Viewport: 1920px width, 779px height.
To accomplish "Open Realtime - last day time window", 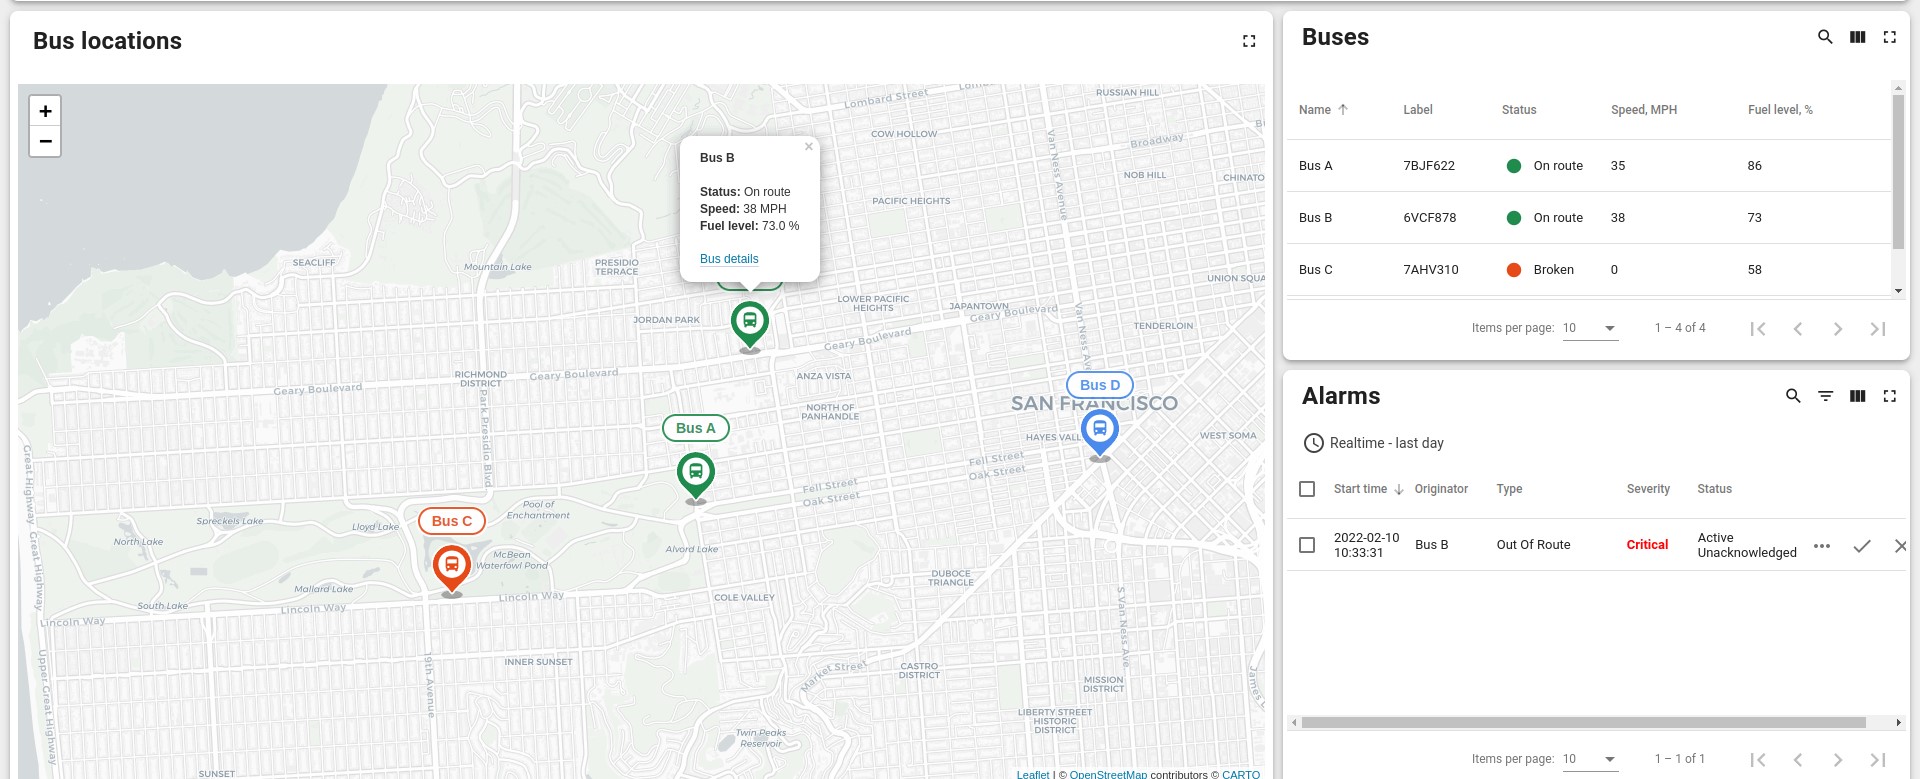I will point(1374,443).
